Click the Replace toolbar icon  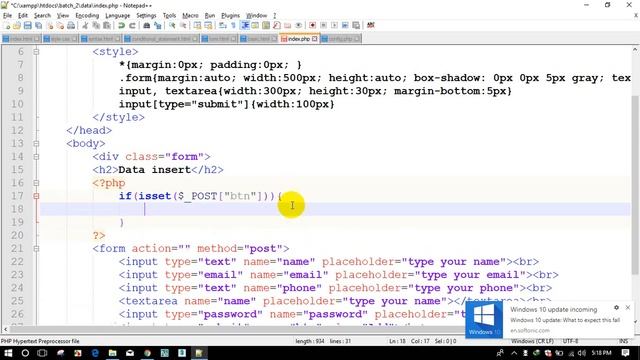(x=158, y=25)
